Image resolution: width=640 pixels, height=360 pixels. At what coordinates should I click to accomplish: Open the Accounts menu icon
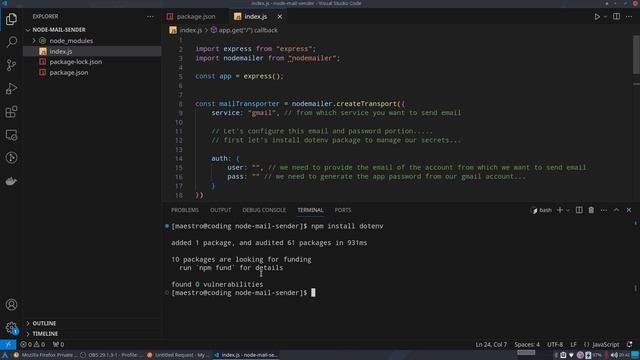[x=11, y=304]
